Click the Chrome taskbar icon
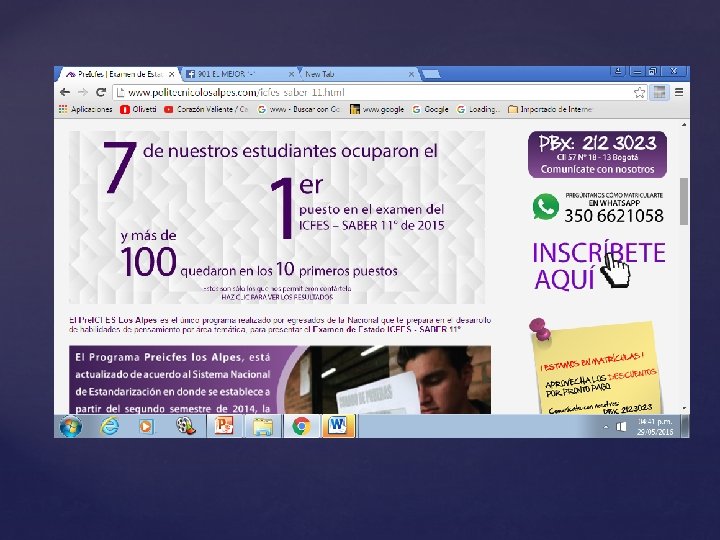The height and width of the screenshot is (540, 720). (301, 427)
